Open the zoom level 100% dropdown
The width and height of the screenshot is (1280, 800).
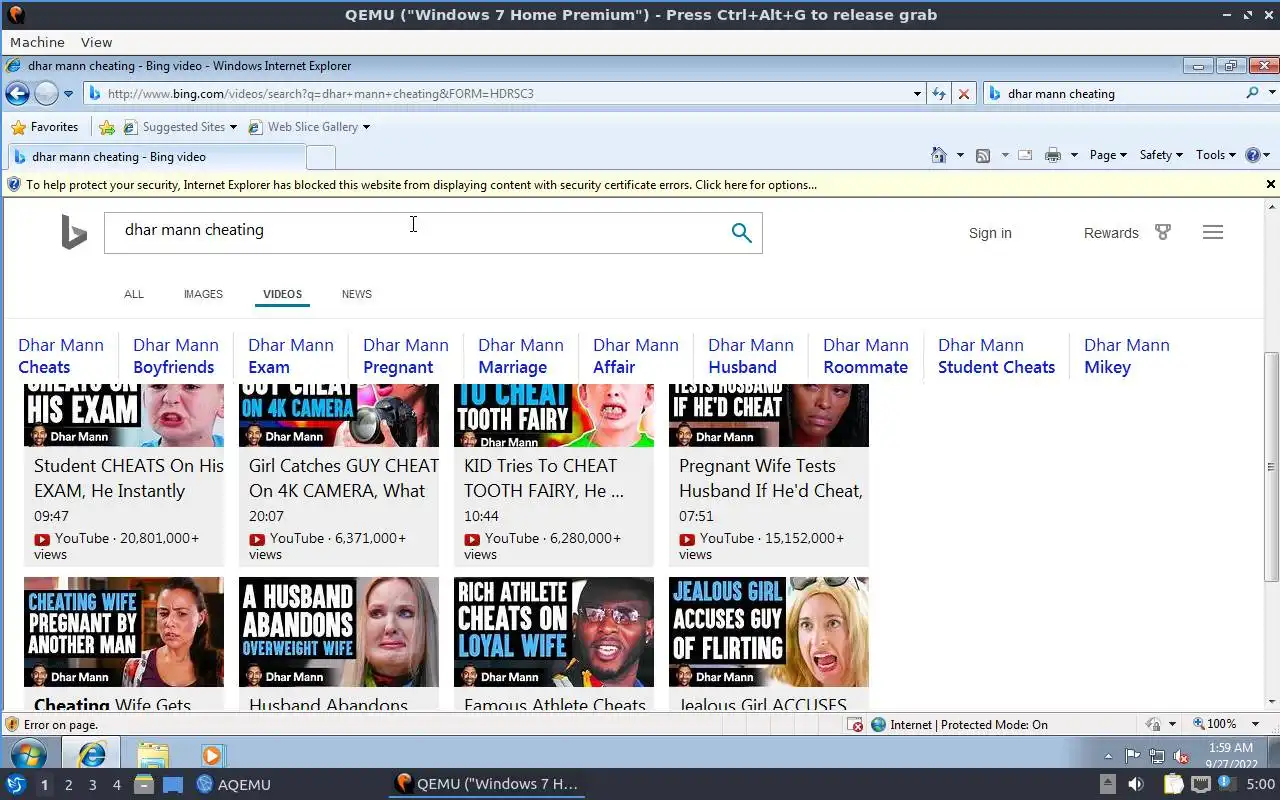[x=1255, y=724]
